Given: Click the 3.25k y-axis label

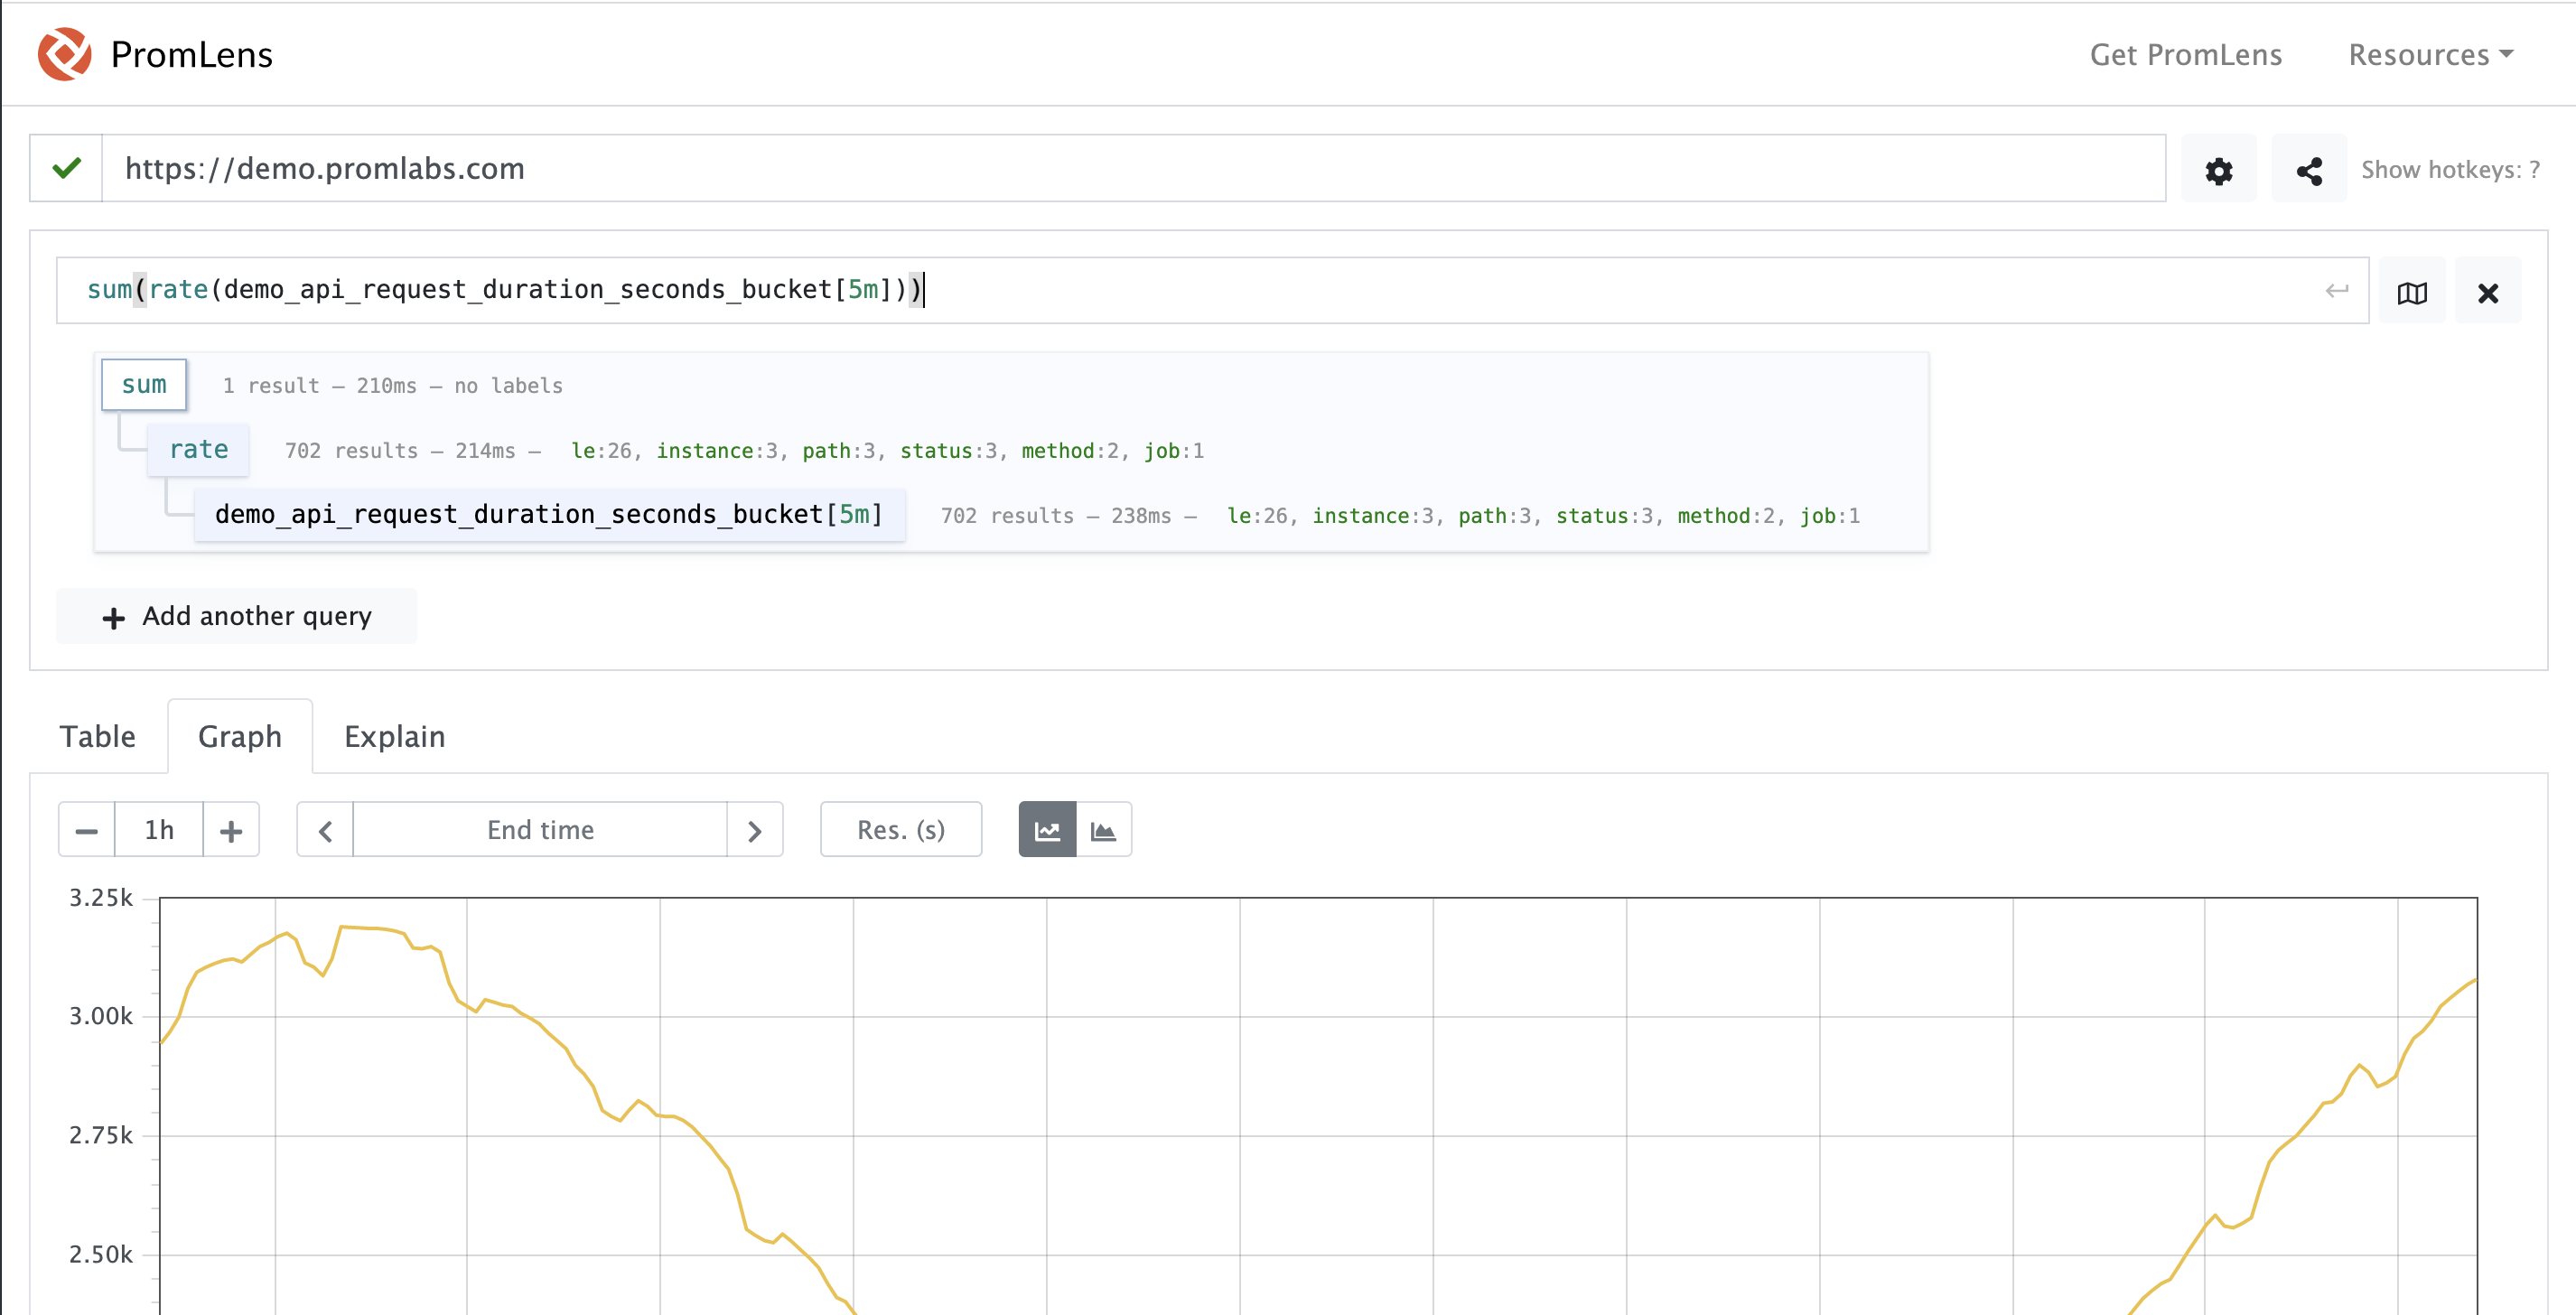Looking at the screenshot, I should point(100,897).
